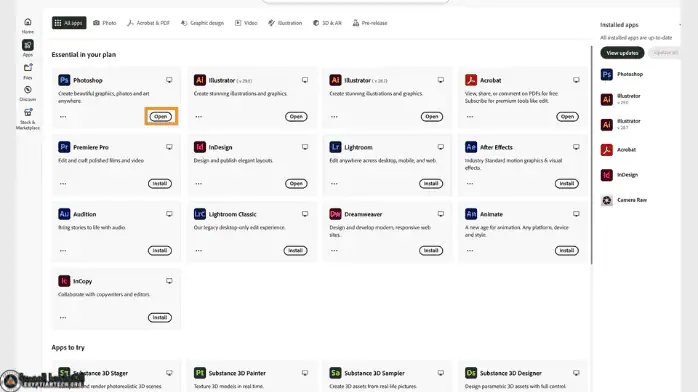Click the After Effects app icon
The image size is (698, 392).
[471, 147]
